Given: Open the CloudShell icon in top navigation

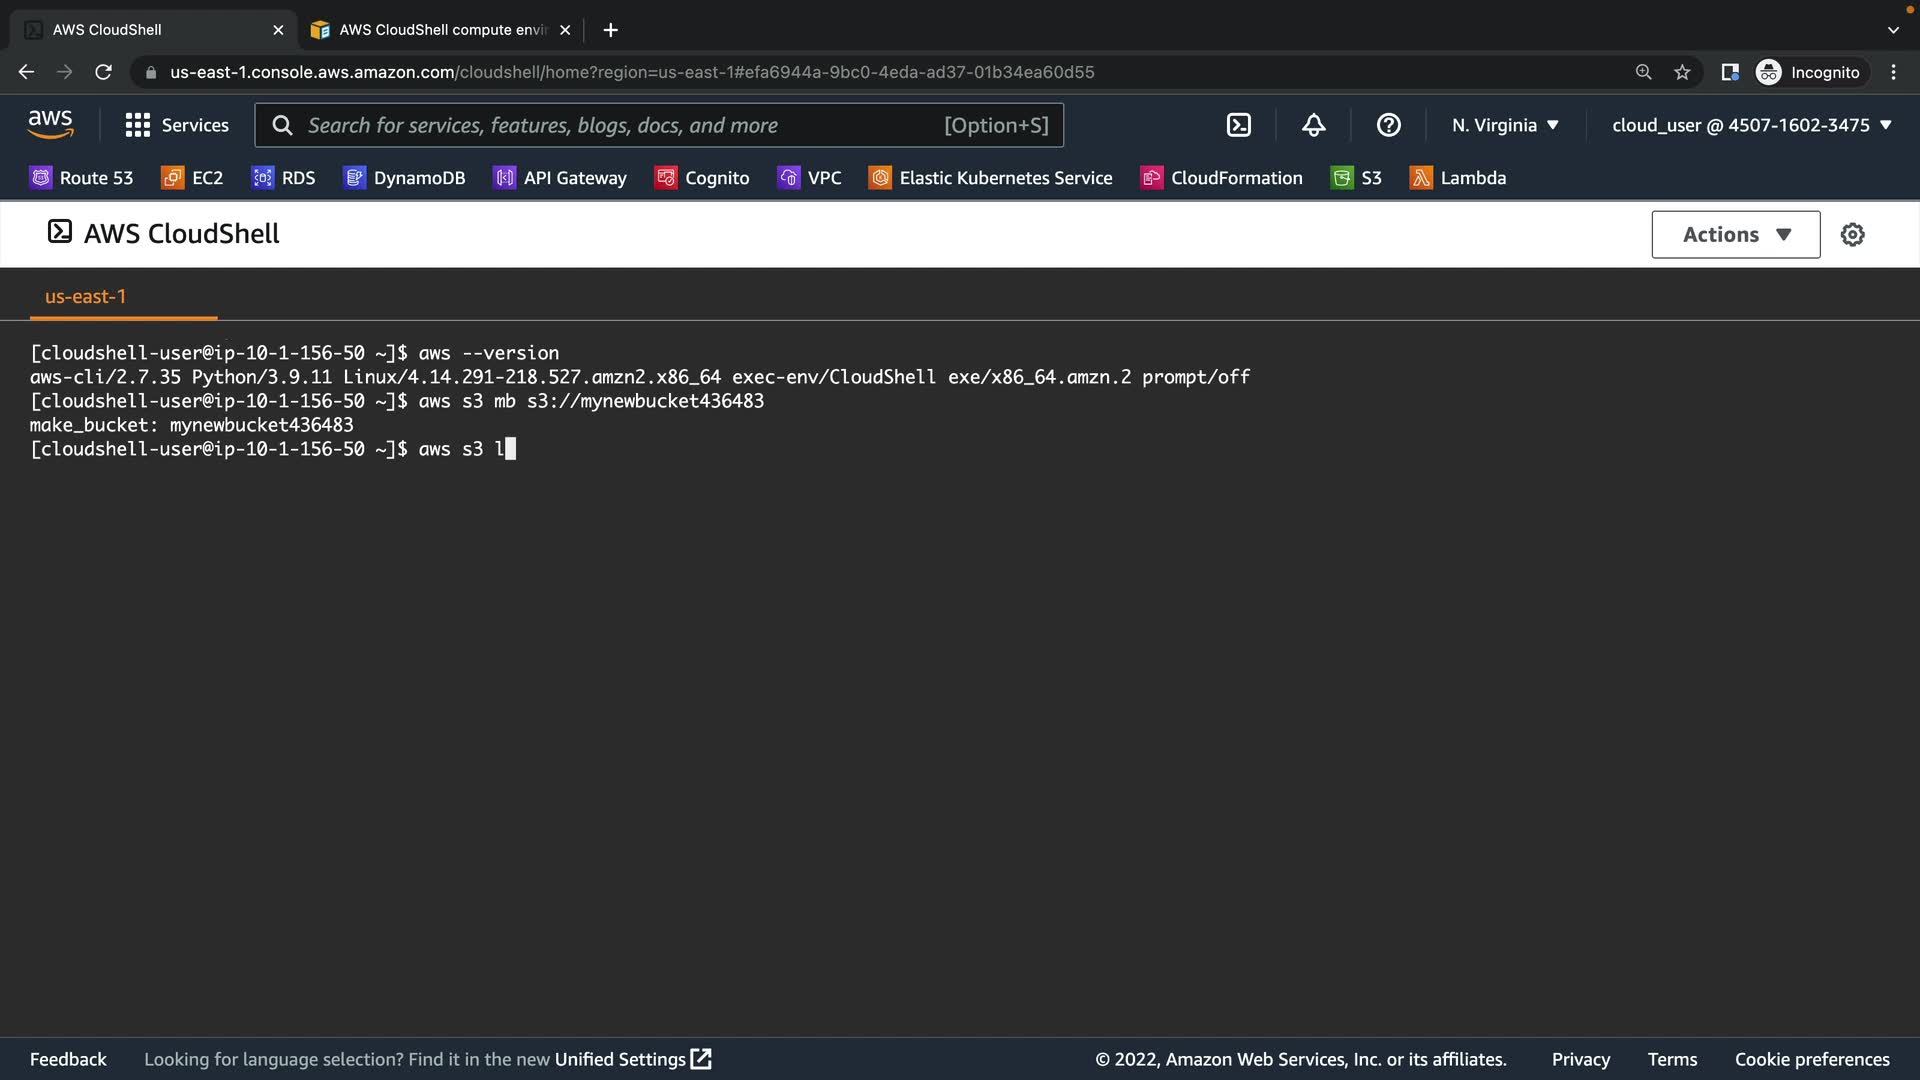Looking at the screenshot, I should (1238, 125).
